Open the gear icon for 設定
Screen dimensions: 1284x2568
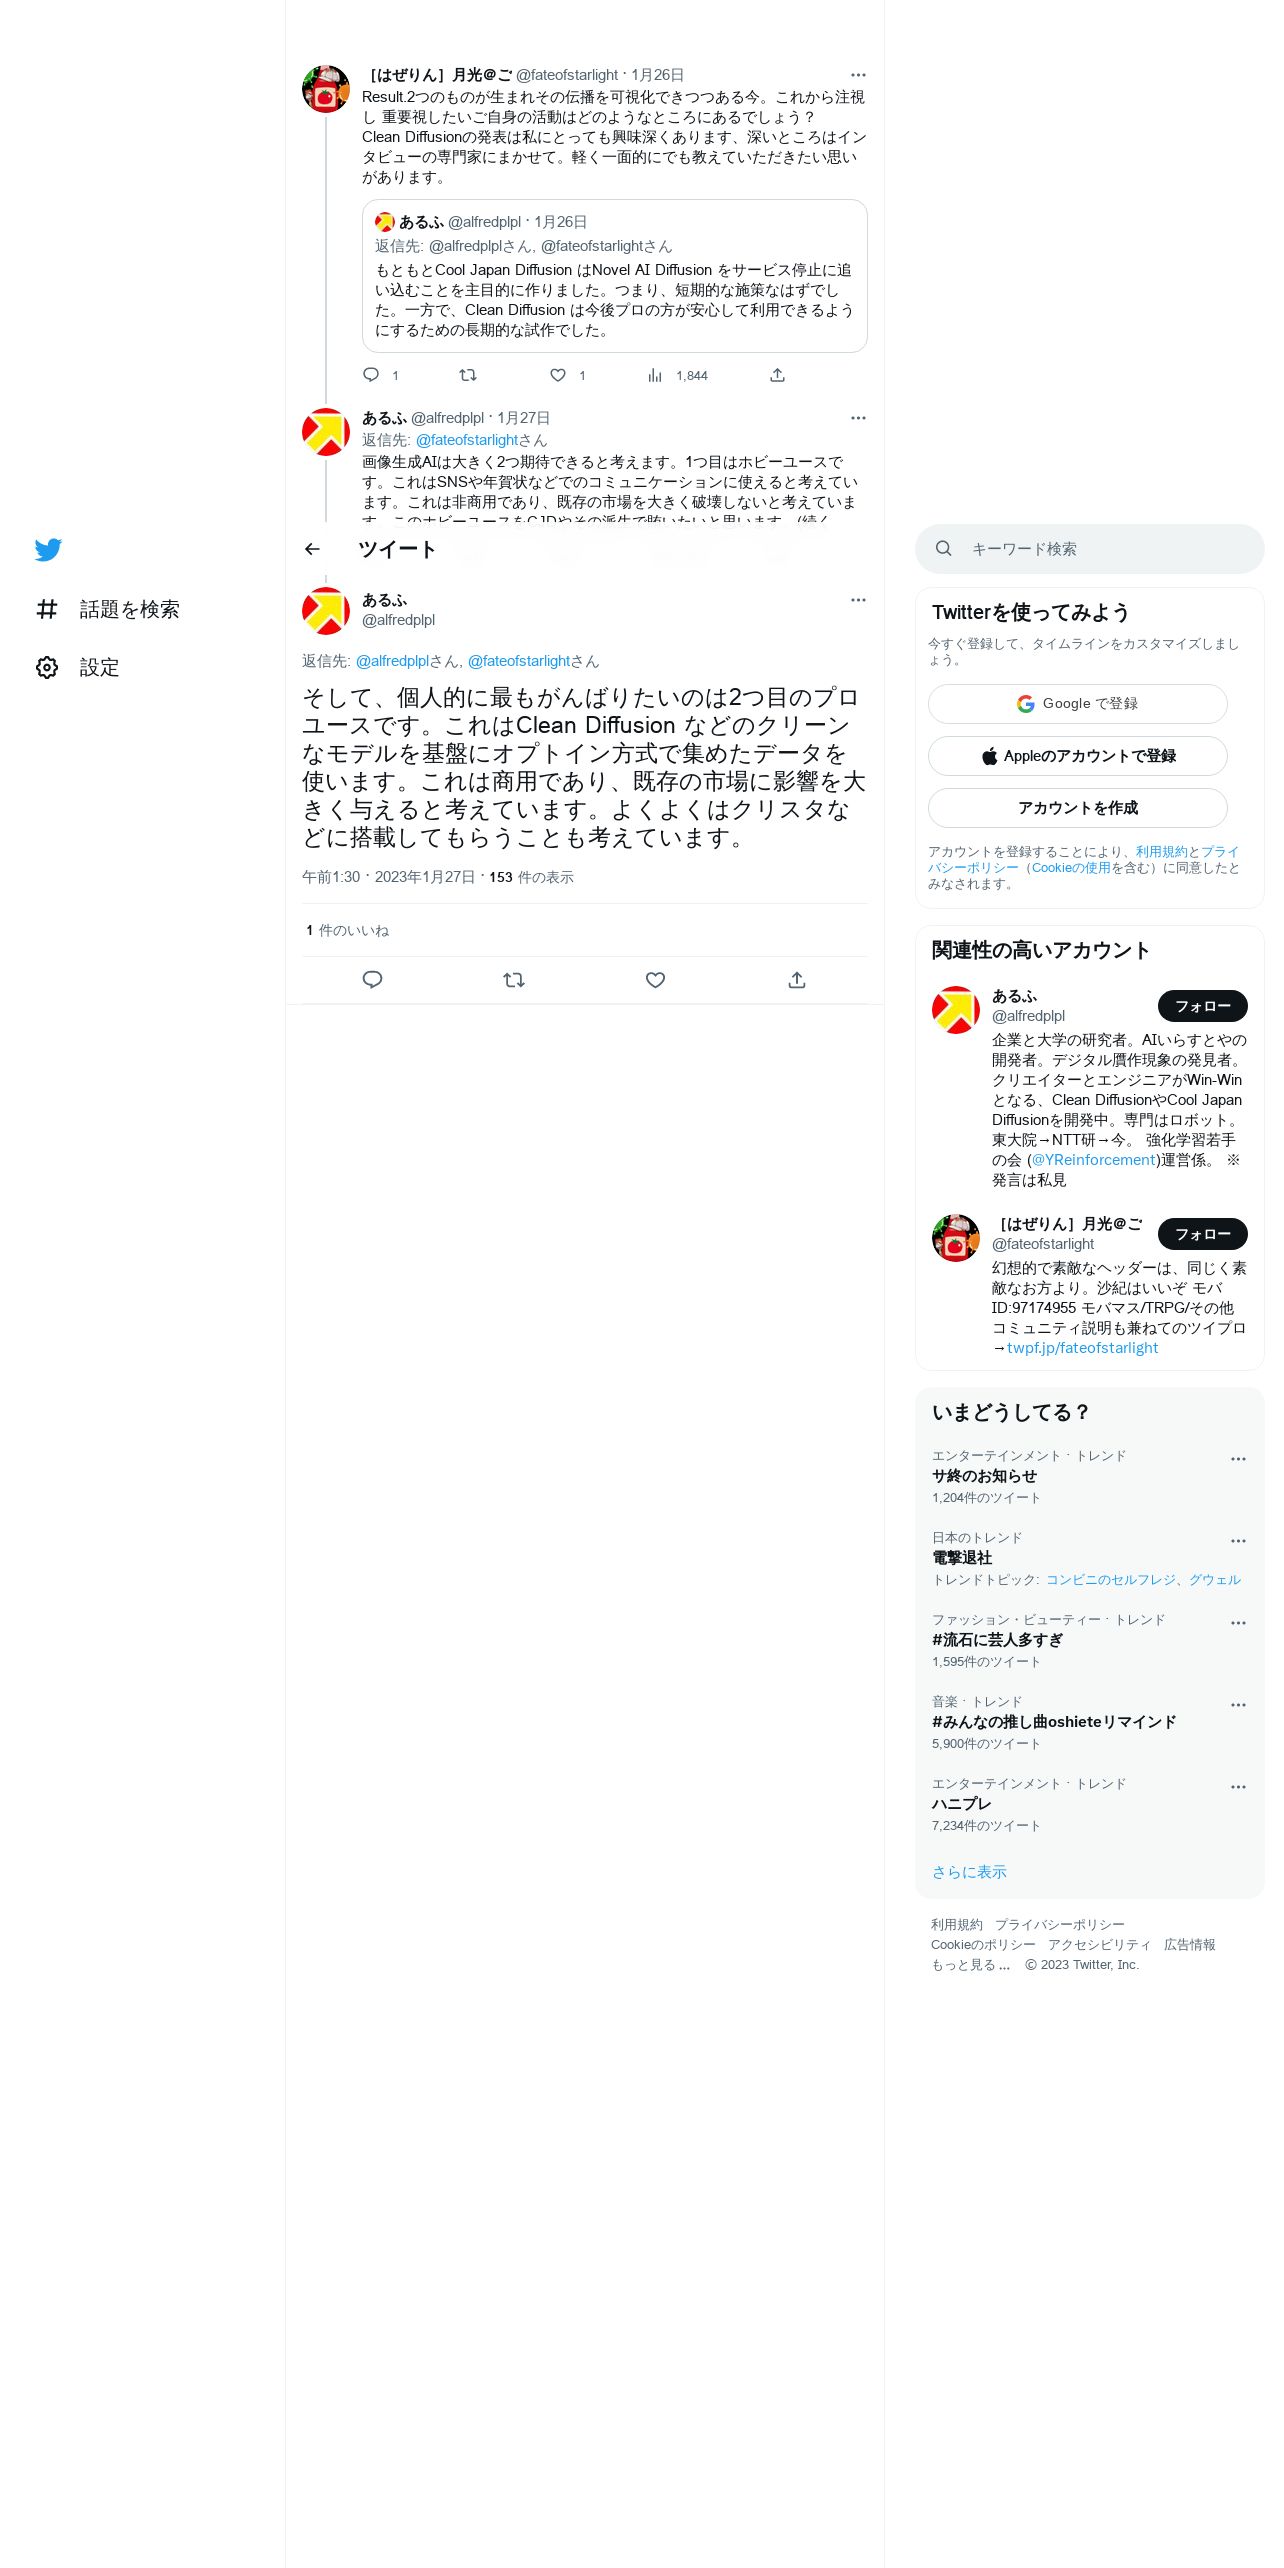click(47, 667)
